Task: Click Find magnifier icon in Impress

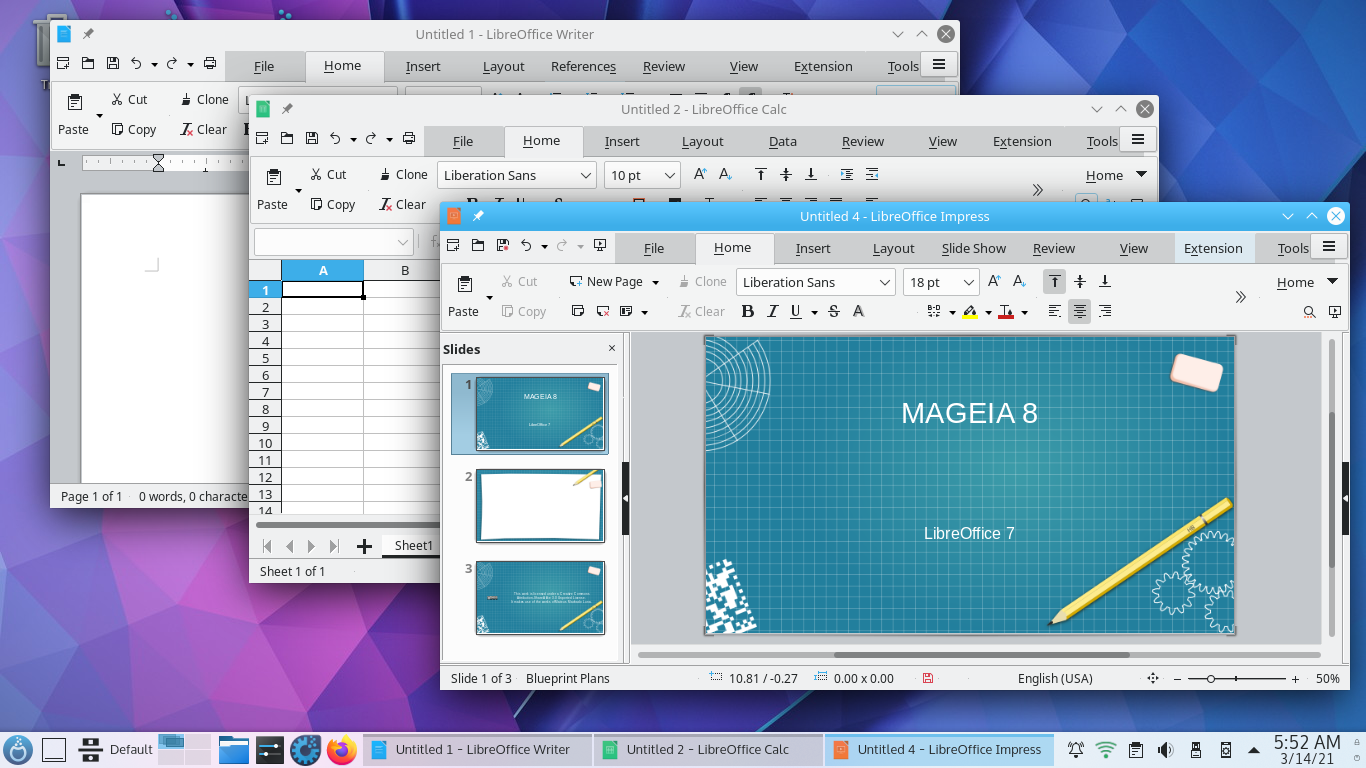Action: 1310,312
